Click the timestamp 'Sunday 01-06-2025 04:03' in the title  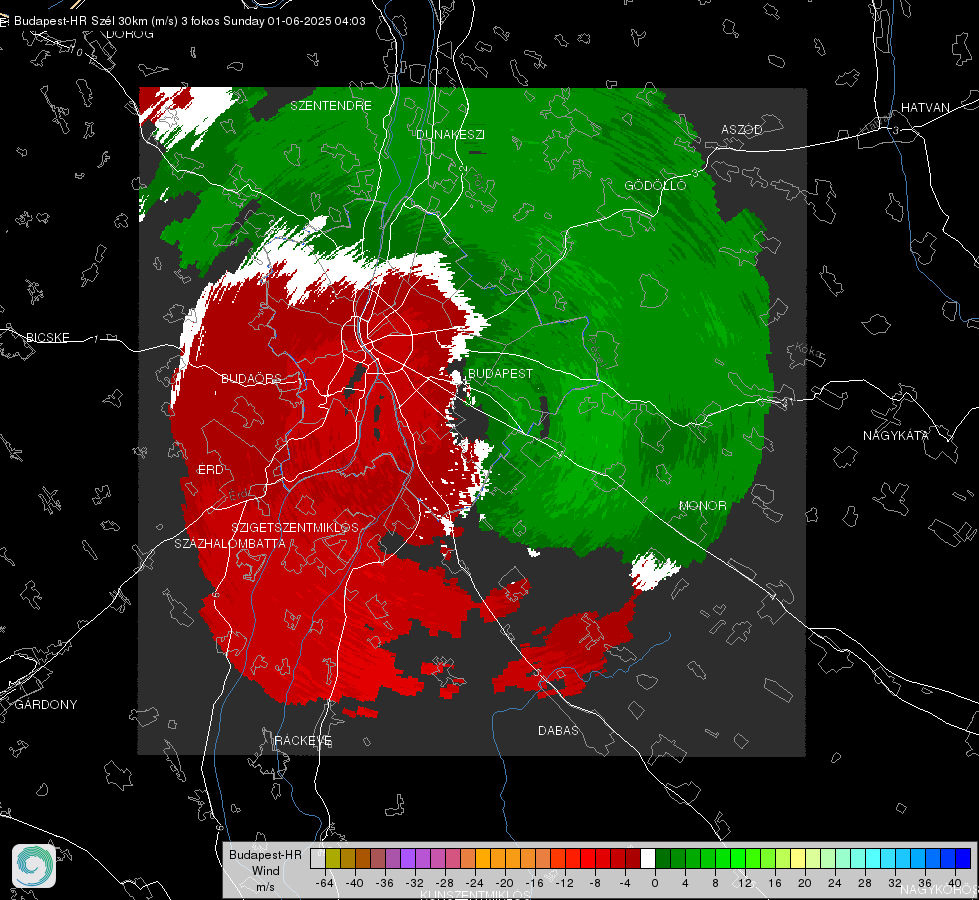(x=294, y=21)
